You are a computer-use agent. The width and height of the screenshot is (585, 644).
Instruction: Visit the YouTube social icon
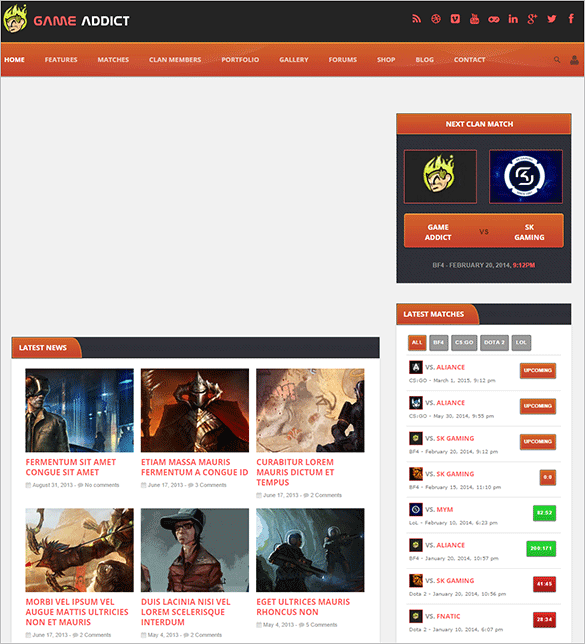pyautogui.click(x=474, y=19)
